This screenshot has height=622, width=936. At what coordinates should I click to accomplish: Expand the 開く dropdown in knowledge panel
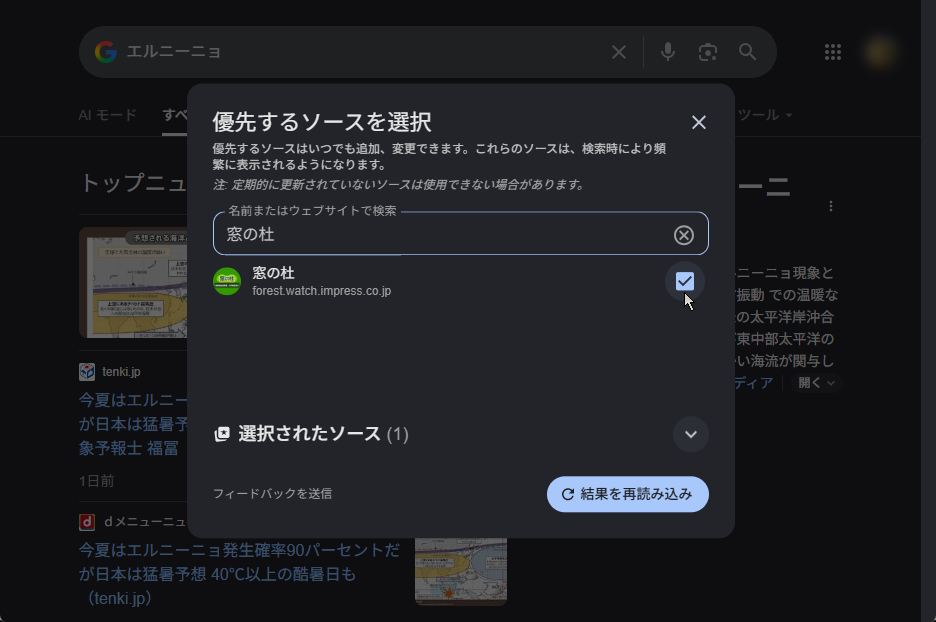pyautogui.click(x=816, y=383)
